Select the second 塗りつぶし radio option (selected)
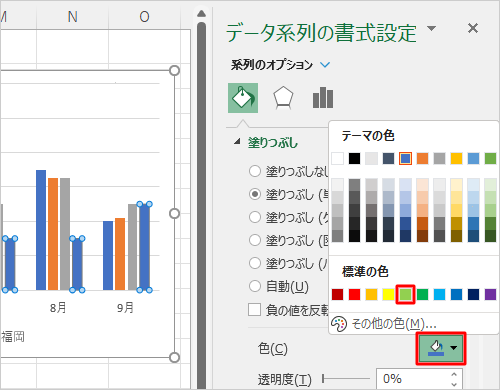Screen dimensions: 500x390 [x=255, y=194]
